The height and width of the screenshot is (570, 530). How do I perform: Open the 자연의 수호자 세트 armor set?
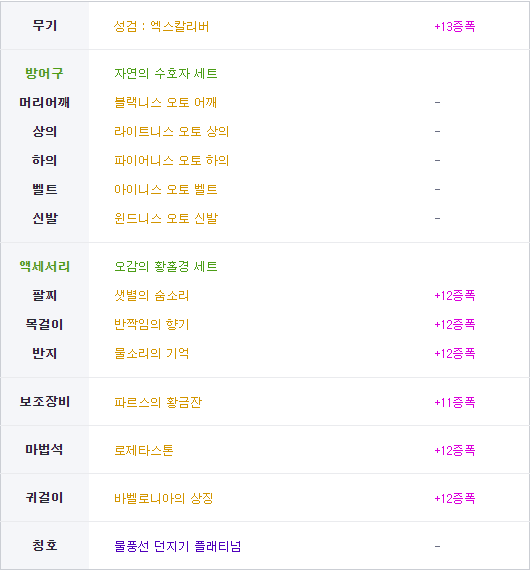click(166, 73)
